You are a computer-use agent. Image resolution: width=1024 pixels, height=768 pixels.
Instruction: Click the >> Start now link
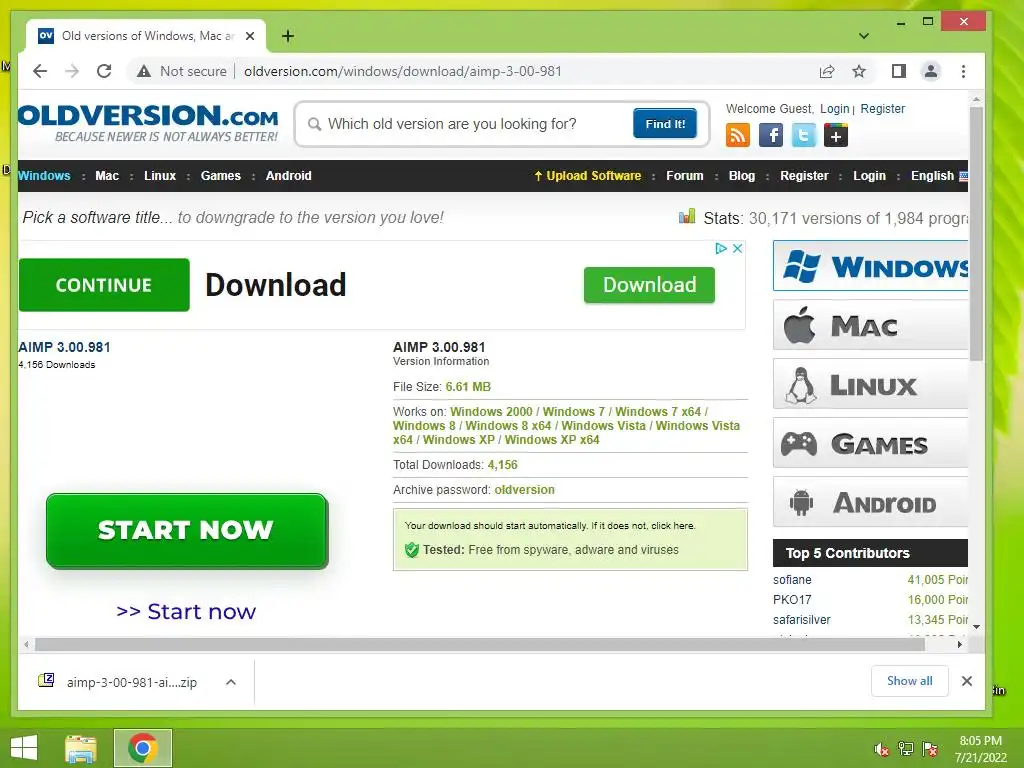click(186, 611)
